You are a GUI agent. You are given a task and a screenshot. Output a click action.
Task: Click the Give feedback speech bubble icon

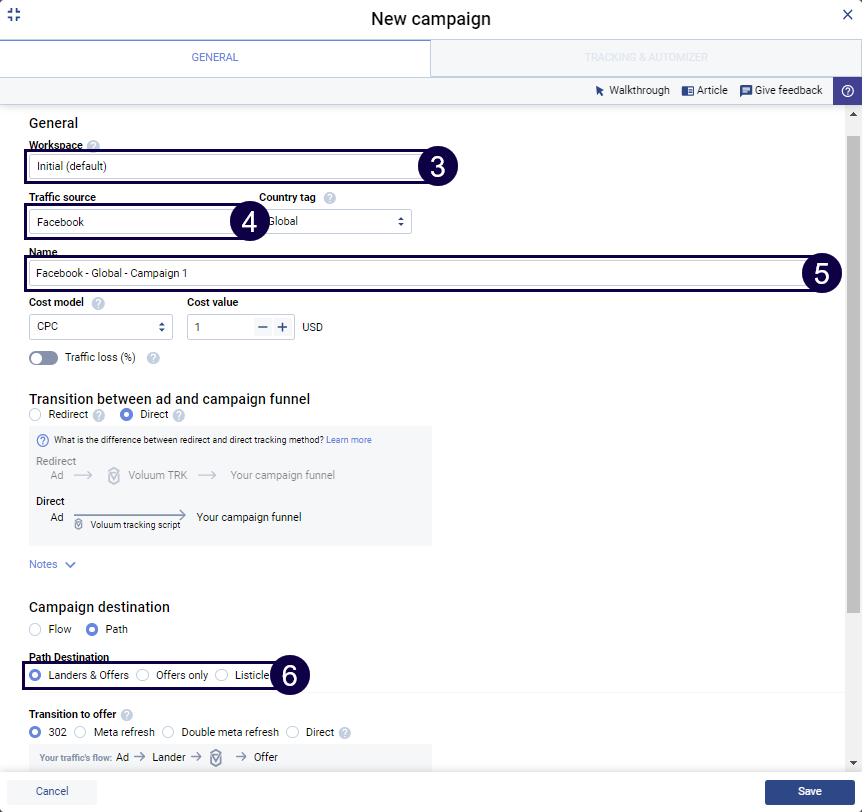point(746,91)
